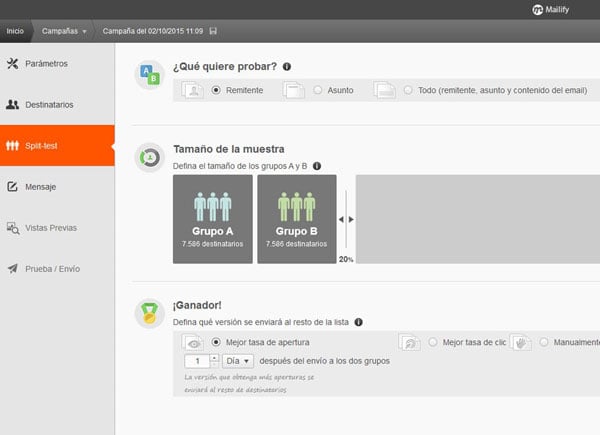The width and height of the screenshot is (600, 435).
Task: Select the Manualmente radio option
Action: tap(544, 342)
